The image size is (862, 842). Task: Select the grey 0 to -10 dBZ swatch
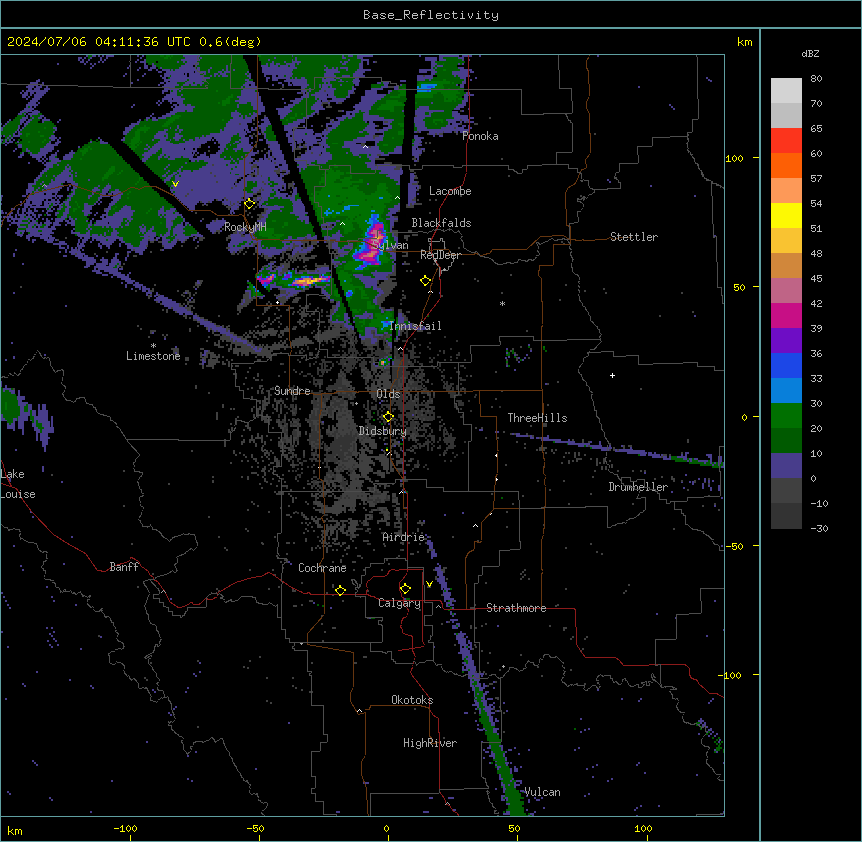[786, 491]
